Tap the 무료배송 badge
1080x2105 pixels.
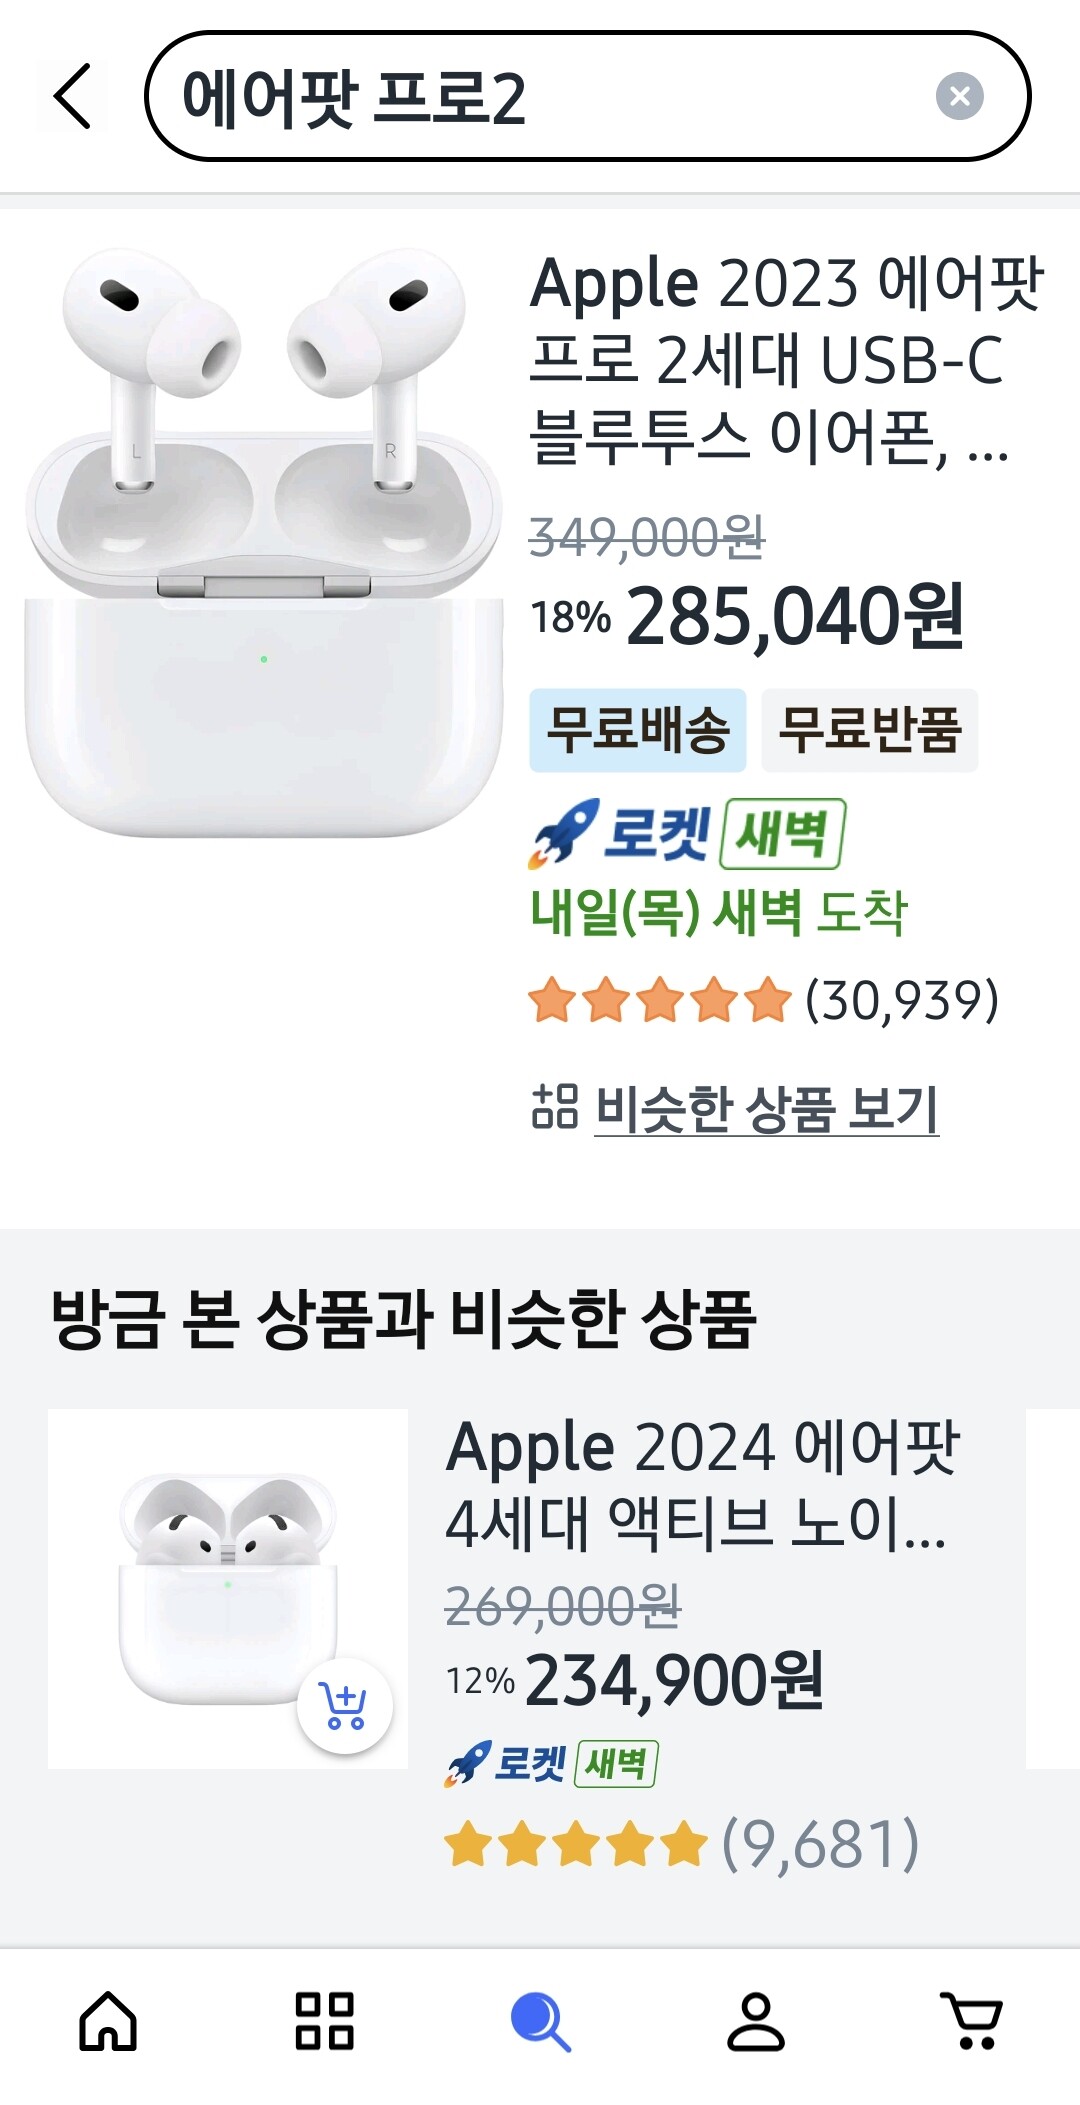click(x=638, y=730)
